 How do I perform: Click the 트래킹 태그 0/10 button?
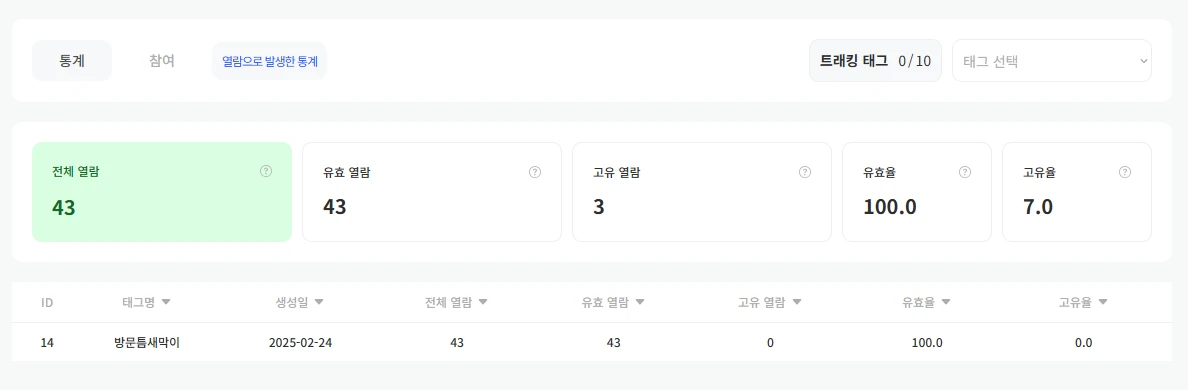[875, 61]
